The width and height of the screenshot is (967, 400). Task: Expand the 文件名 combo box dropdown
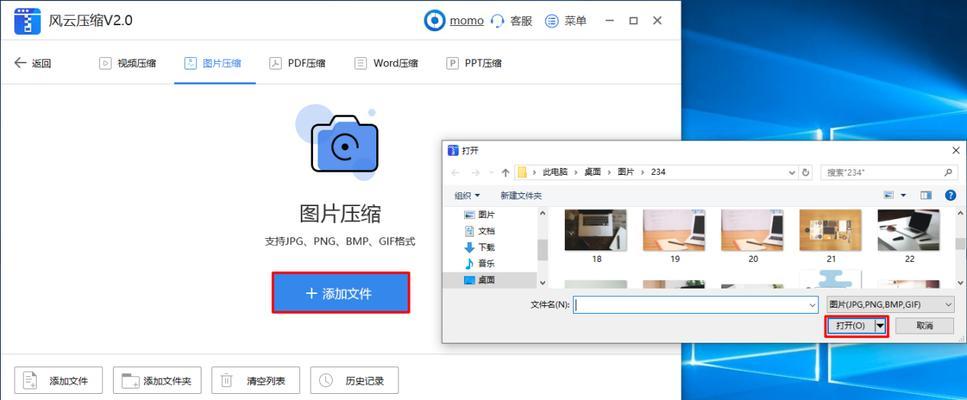(812, 304)
